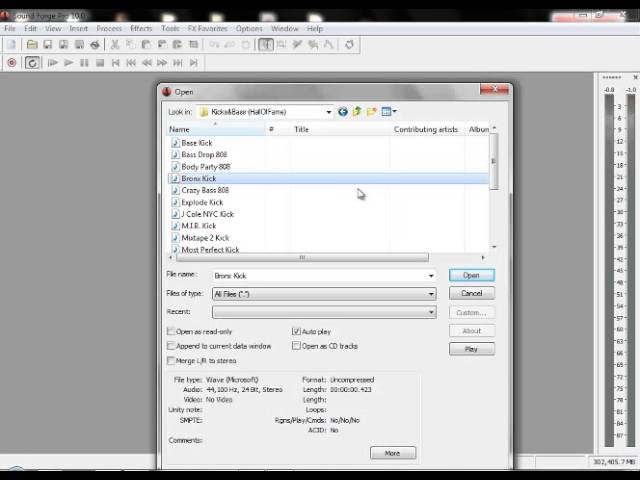Open the Effects menu

click(141, 29)
